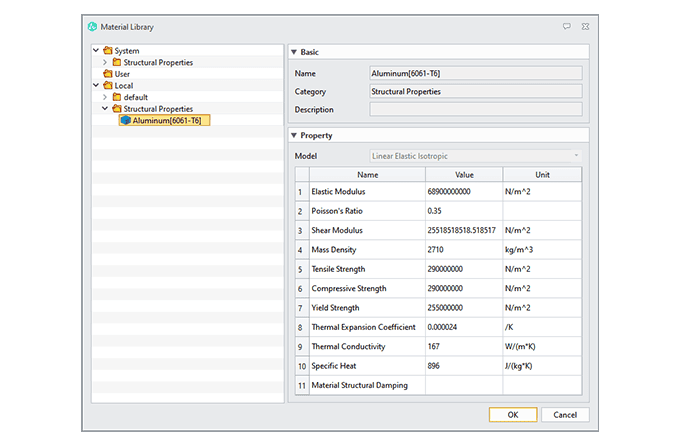This screenshot has height=446, width=680.
Task: Open the Model dropdown Linear Elastic Isotropic
Action: 475,156
